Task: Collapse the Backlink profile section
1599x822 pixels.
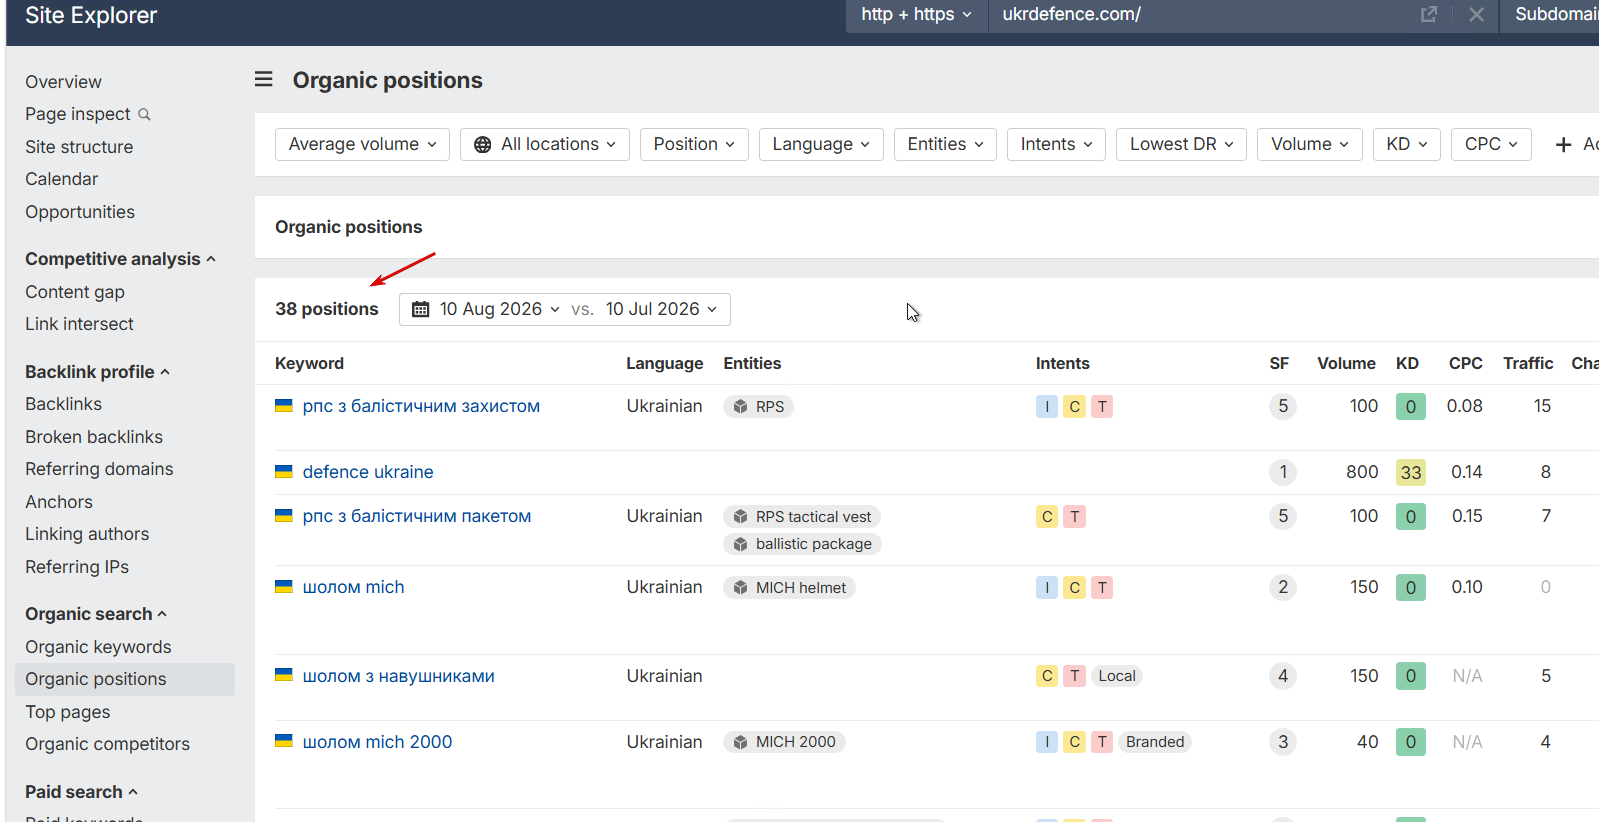Action: [x=97, y=372]
